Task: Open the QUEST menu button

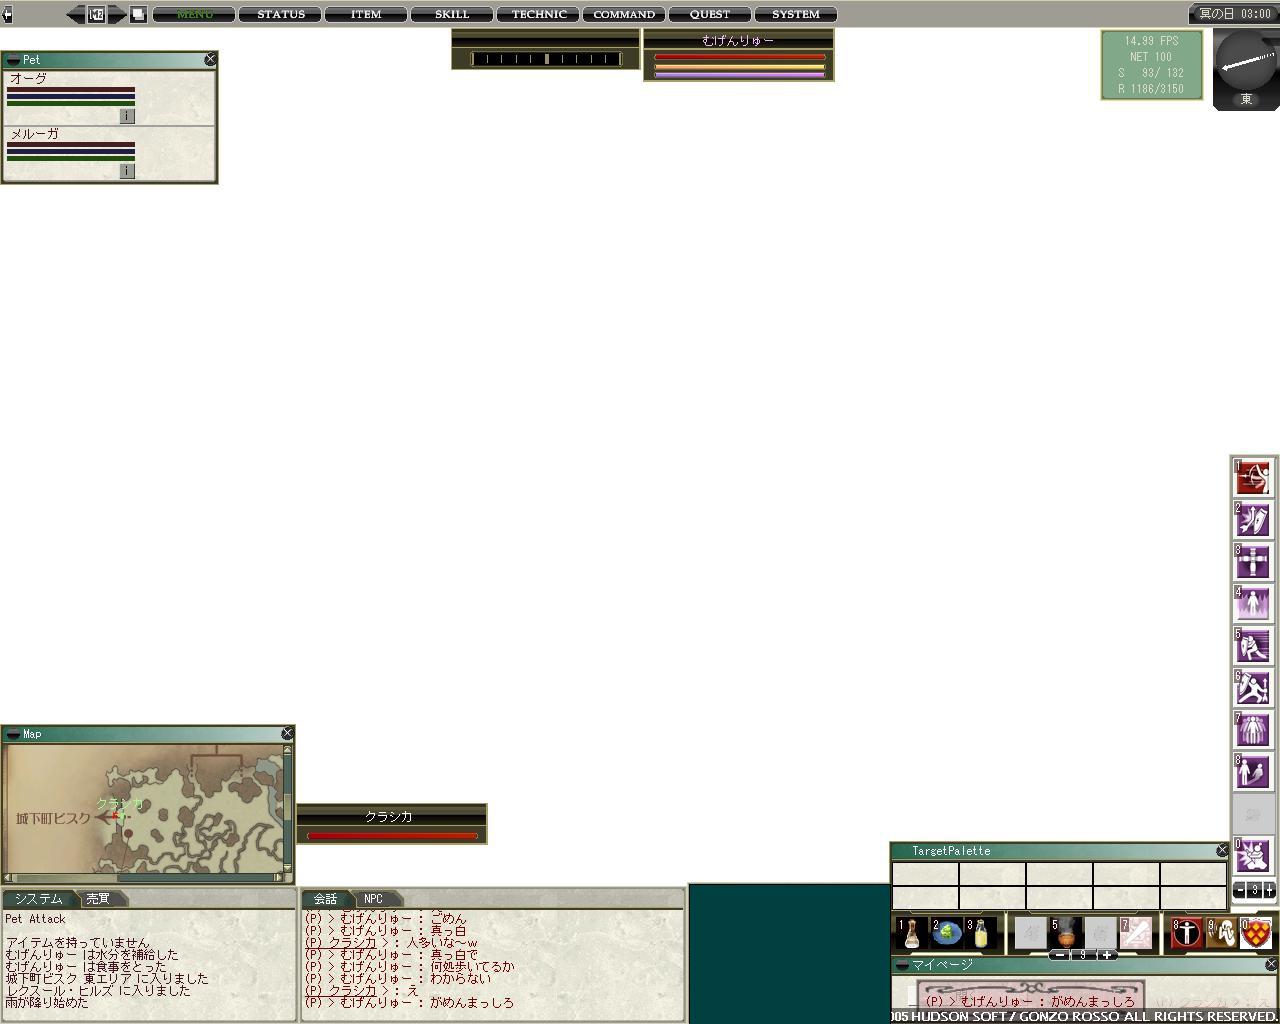Action: [x=709, y=14]
